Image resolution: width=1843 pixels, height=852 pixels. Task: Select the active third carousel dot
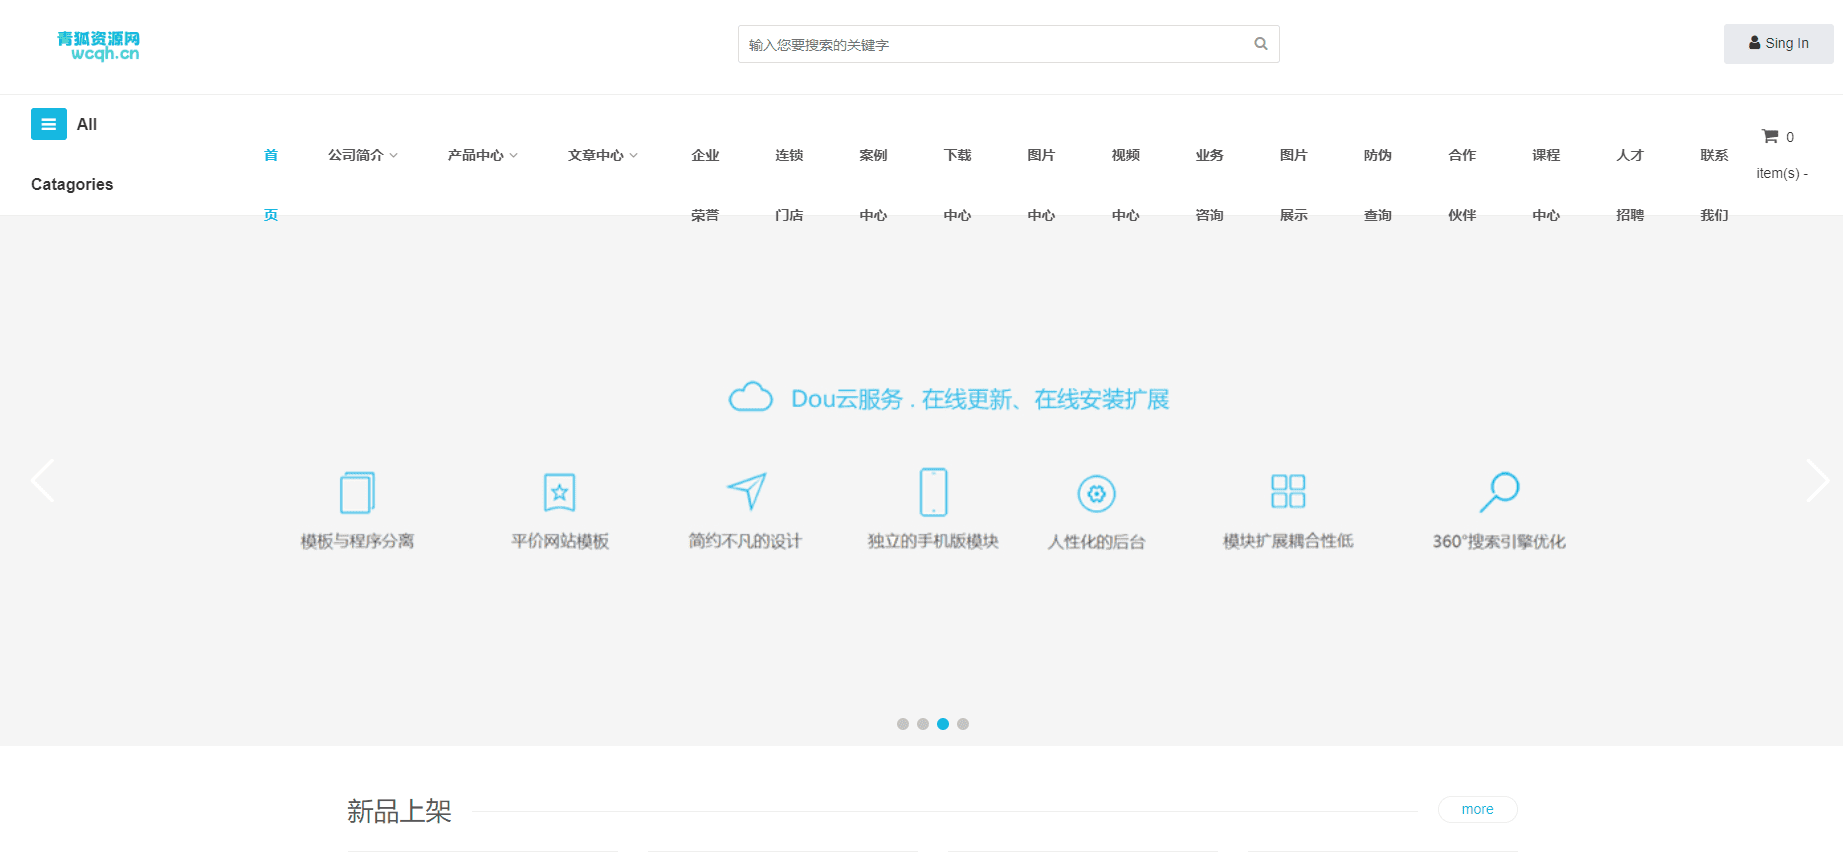(943, 724)
